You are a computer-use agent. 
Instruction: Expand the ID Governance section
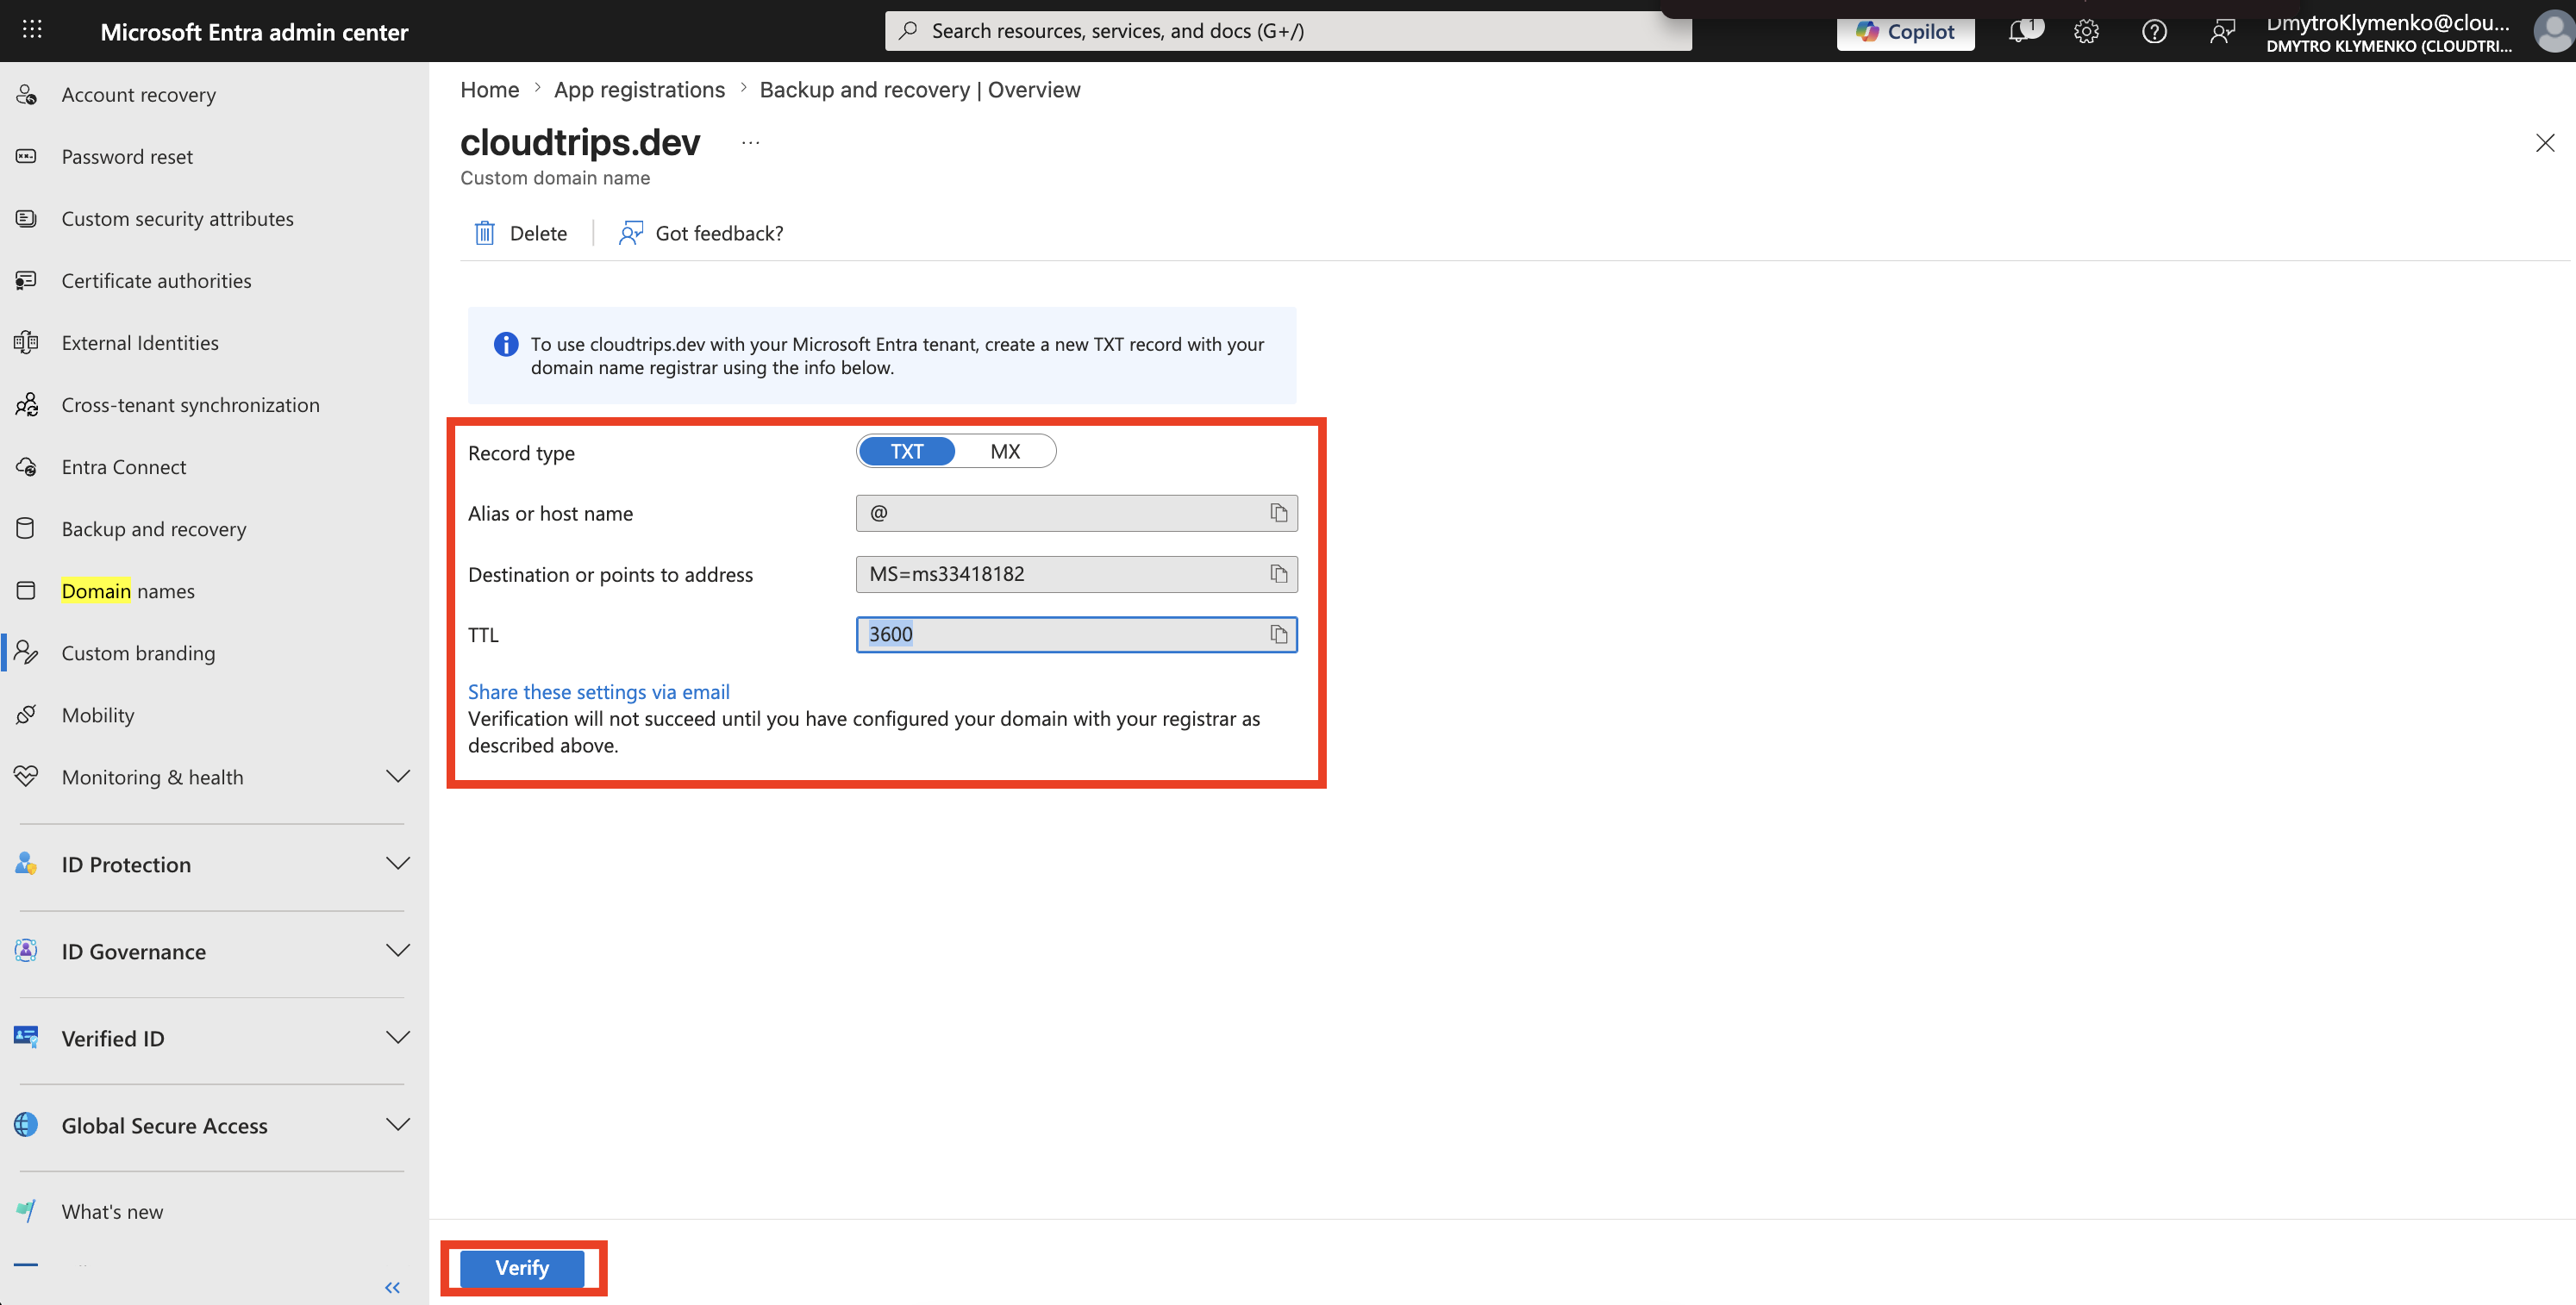pos(398,950)
